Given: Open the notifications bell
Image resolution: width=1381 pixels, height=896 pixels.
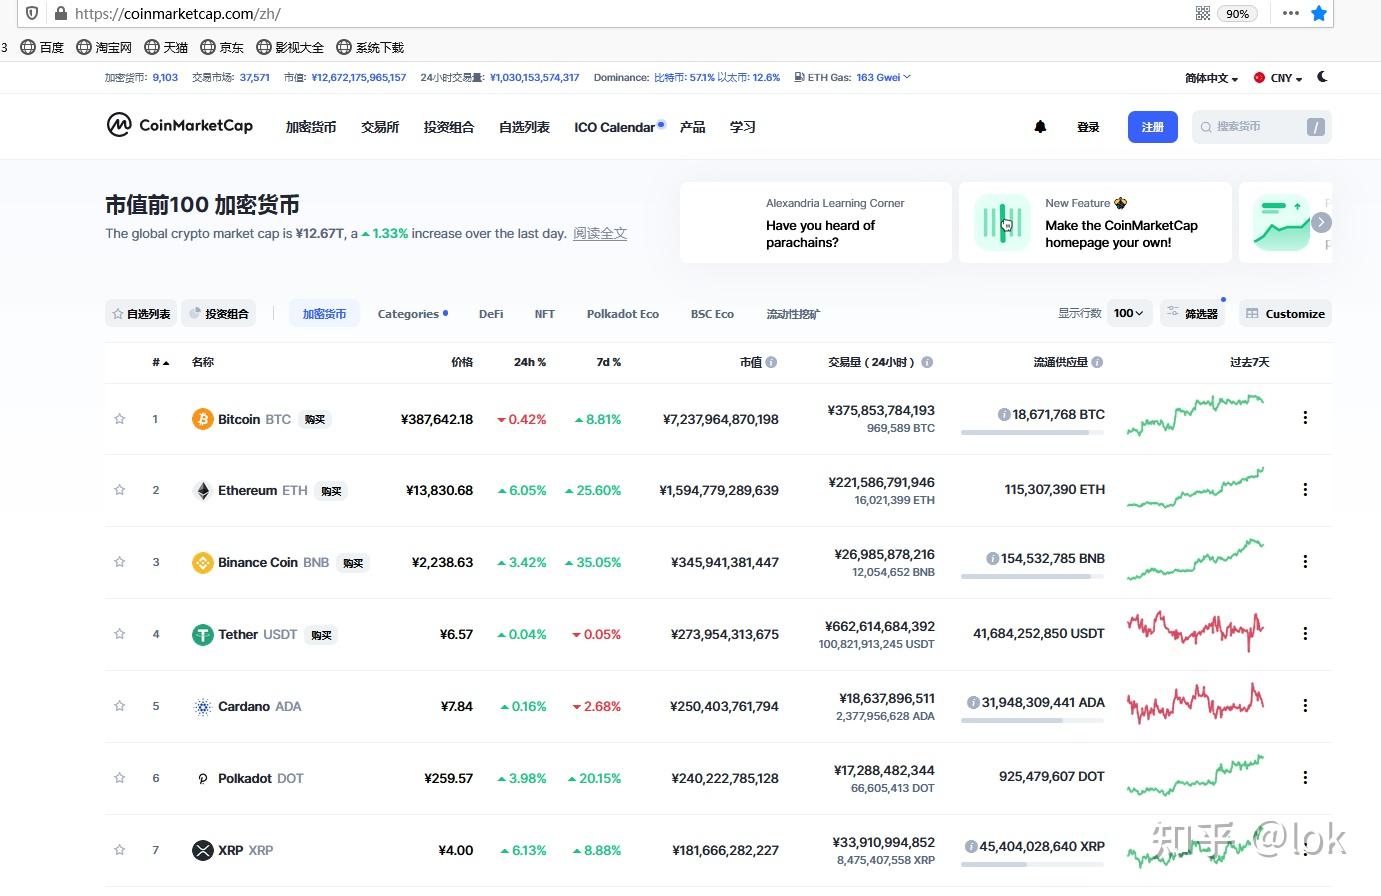Looking at the screenshot, I should pyautogui.click(x=1040, y=127).
